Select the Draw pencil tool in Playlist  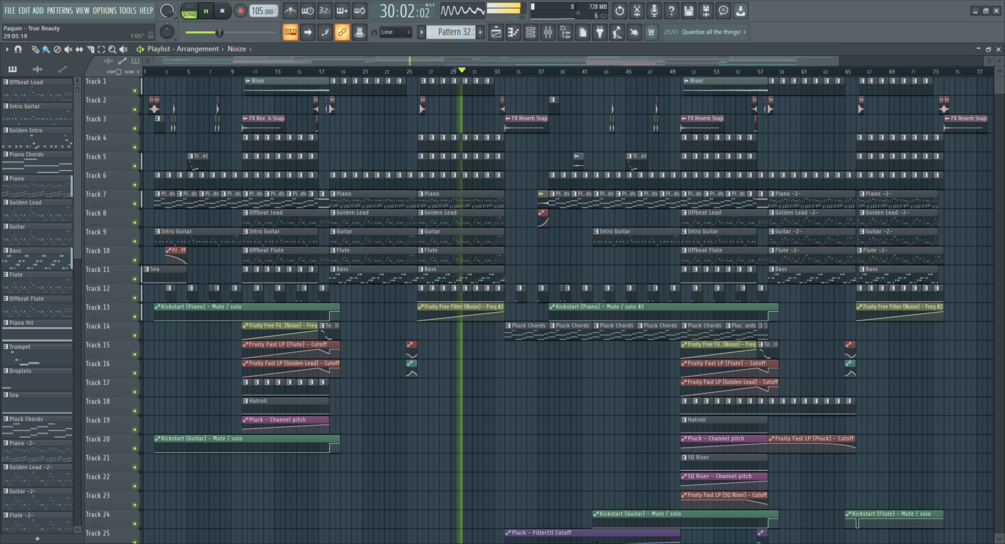[35, 49]
